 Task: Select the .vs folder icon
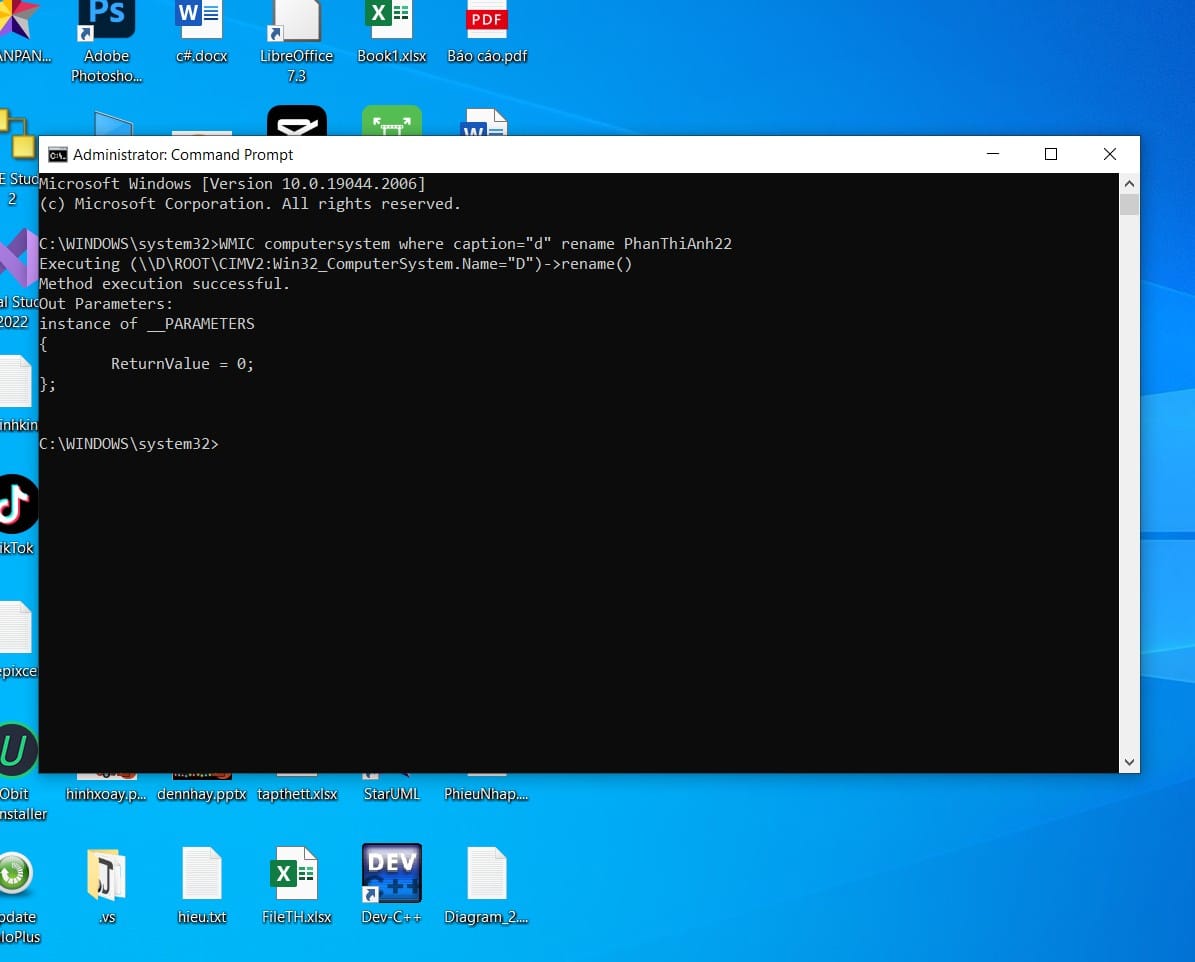pos(106,874)
